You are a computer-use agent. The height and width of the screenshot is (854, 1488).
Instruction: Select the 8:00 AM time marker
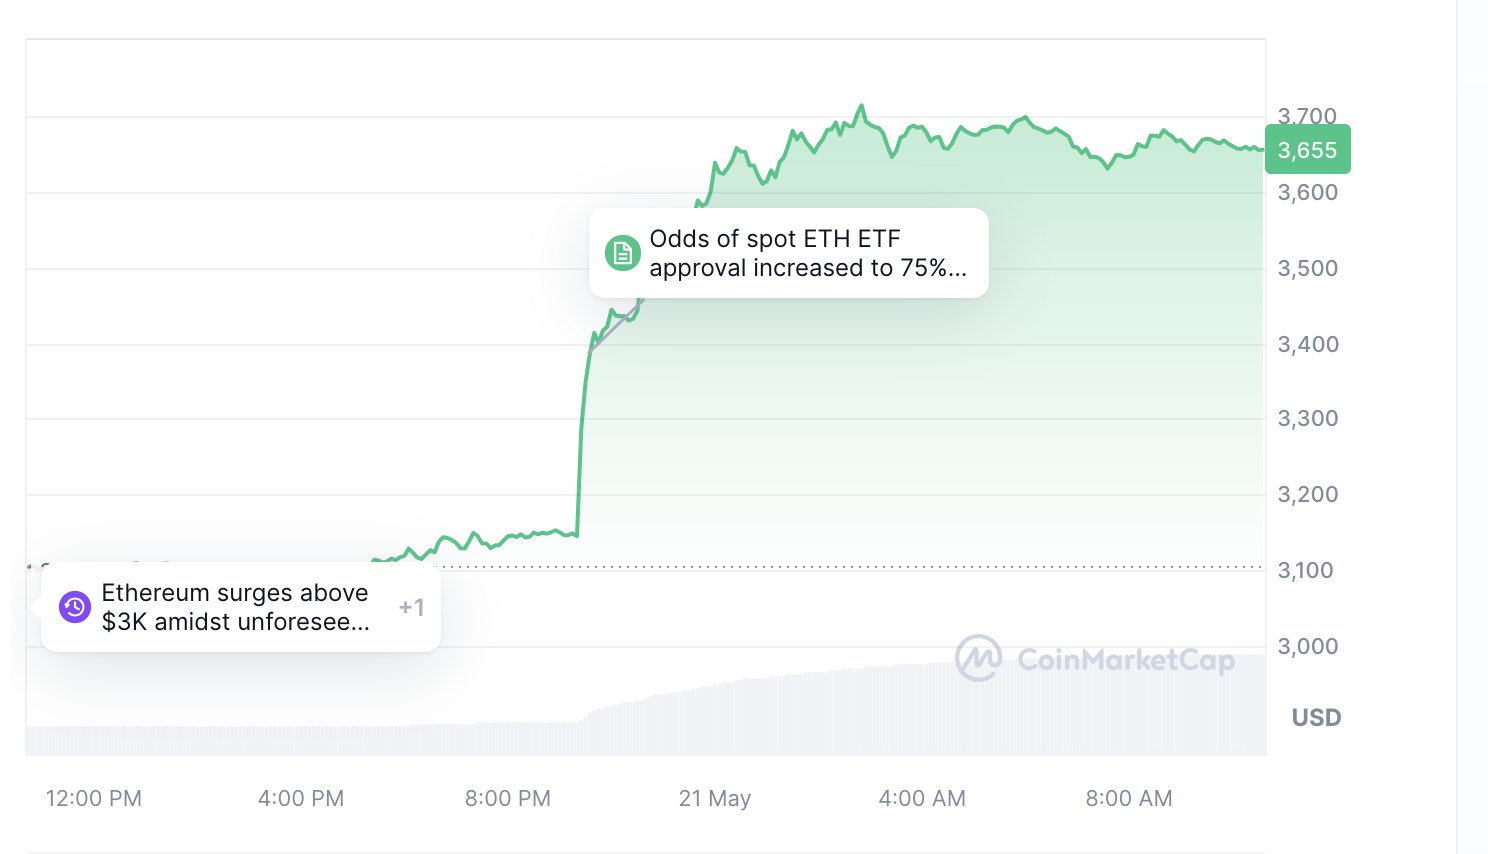coord(1129,798)
